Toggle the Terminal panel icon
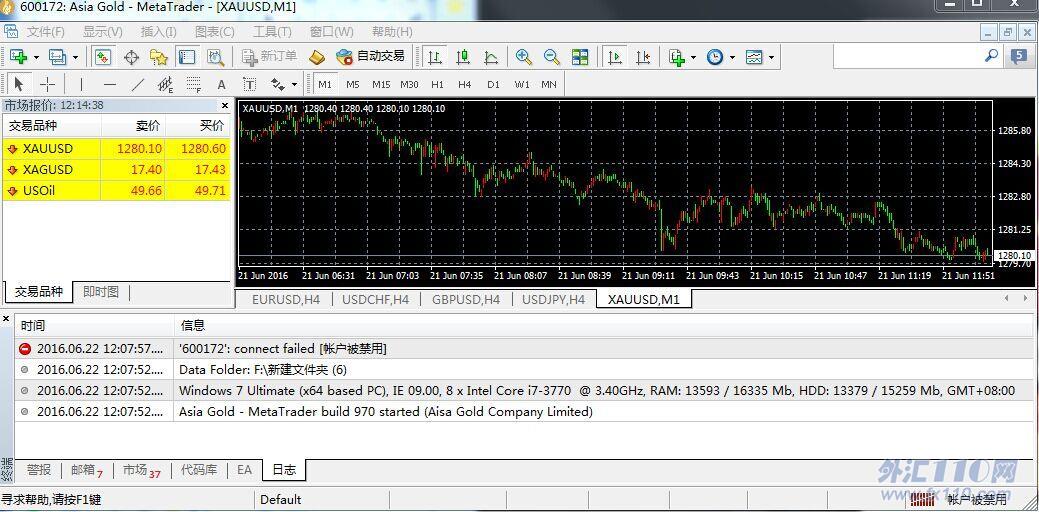The image size is (1039, 512). click(187, 57)
